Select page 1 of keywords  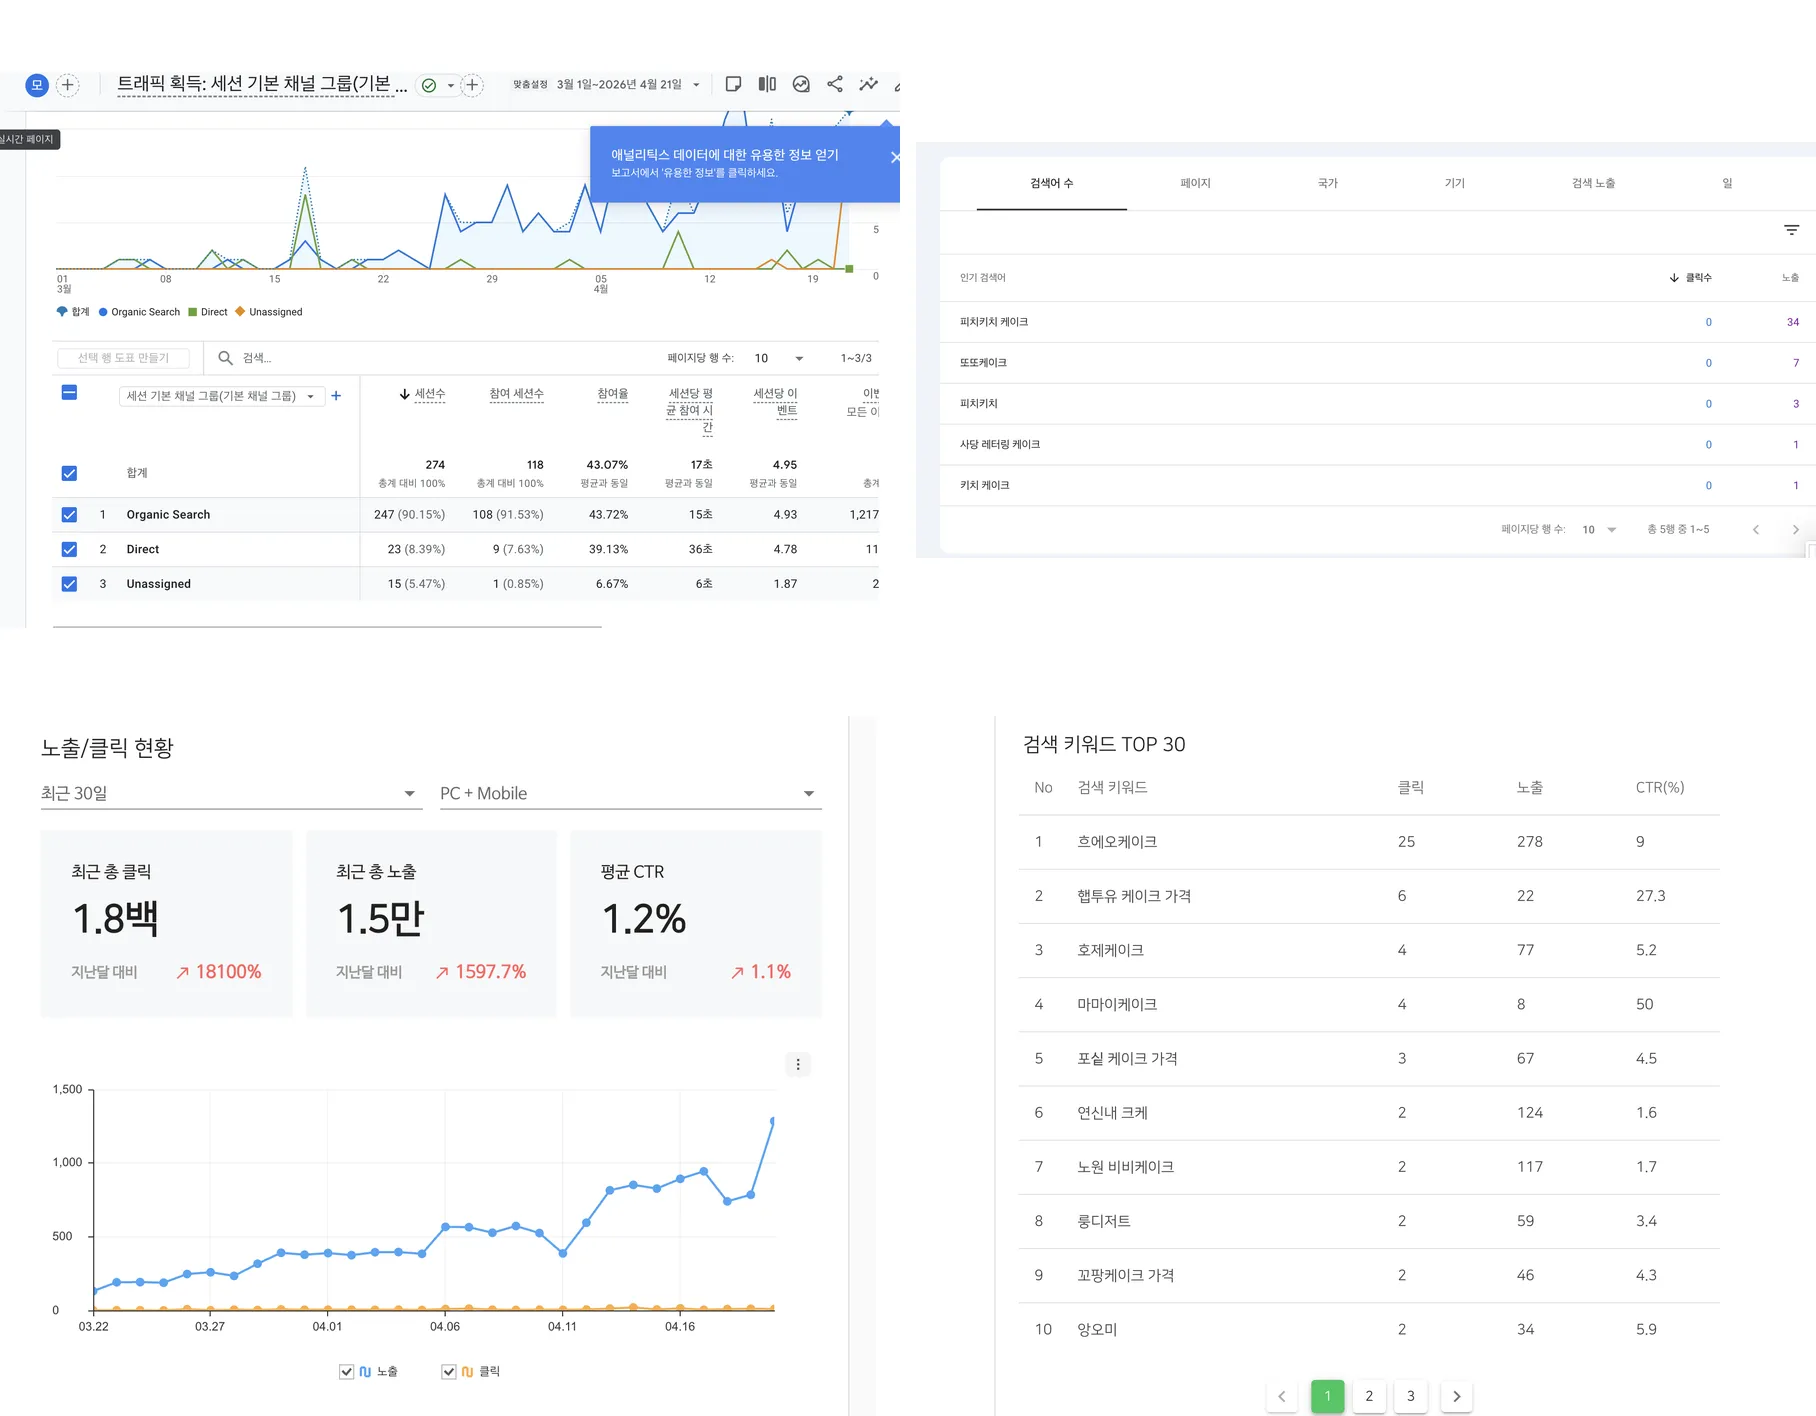tap(1328, 1396)
